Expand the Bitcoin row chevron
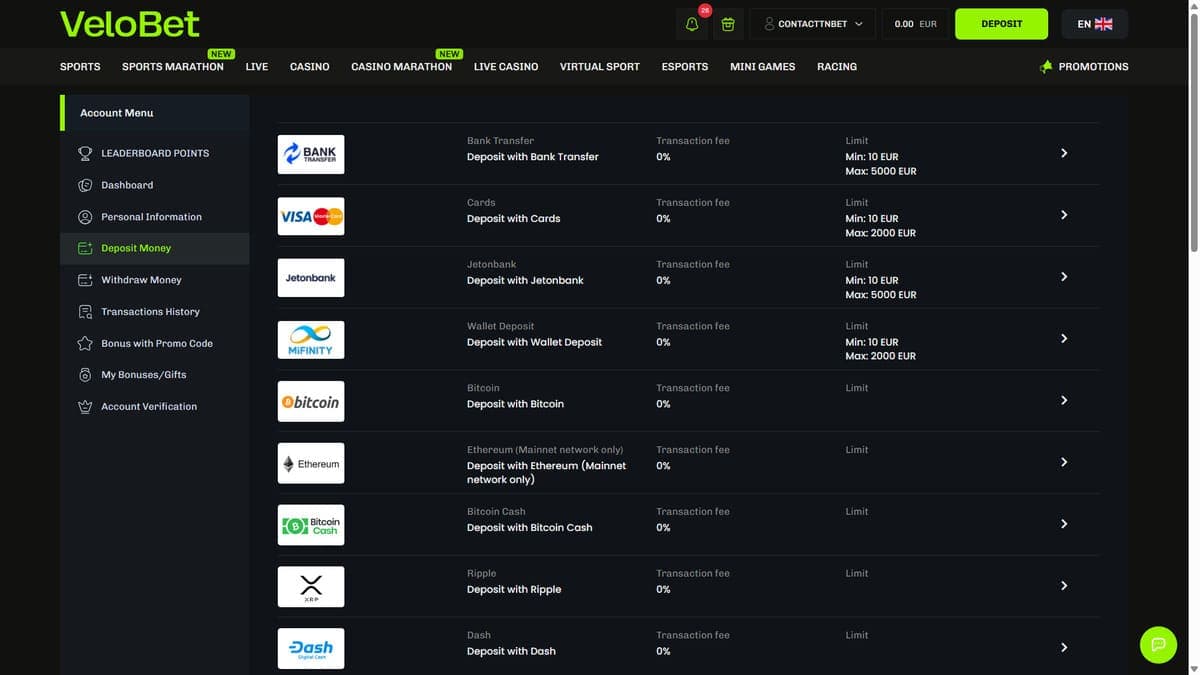The height and width of the screenshot is (675, 1200). (x=1064, y=400)
